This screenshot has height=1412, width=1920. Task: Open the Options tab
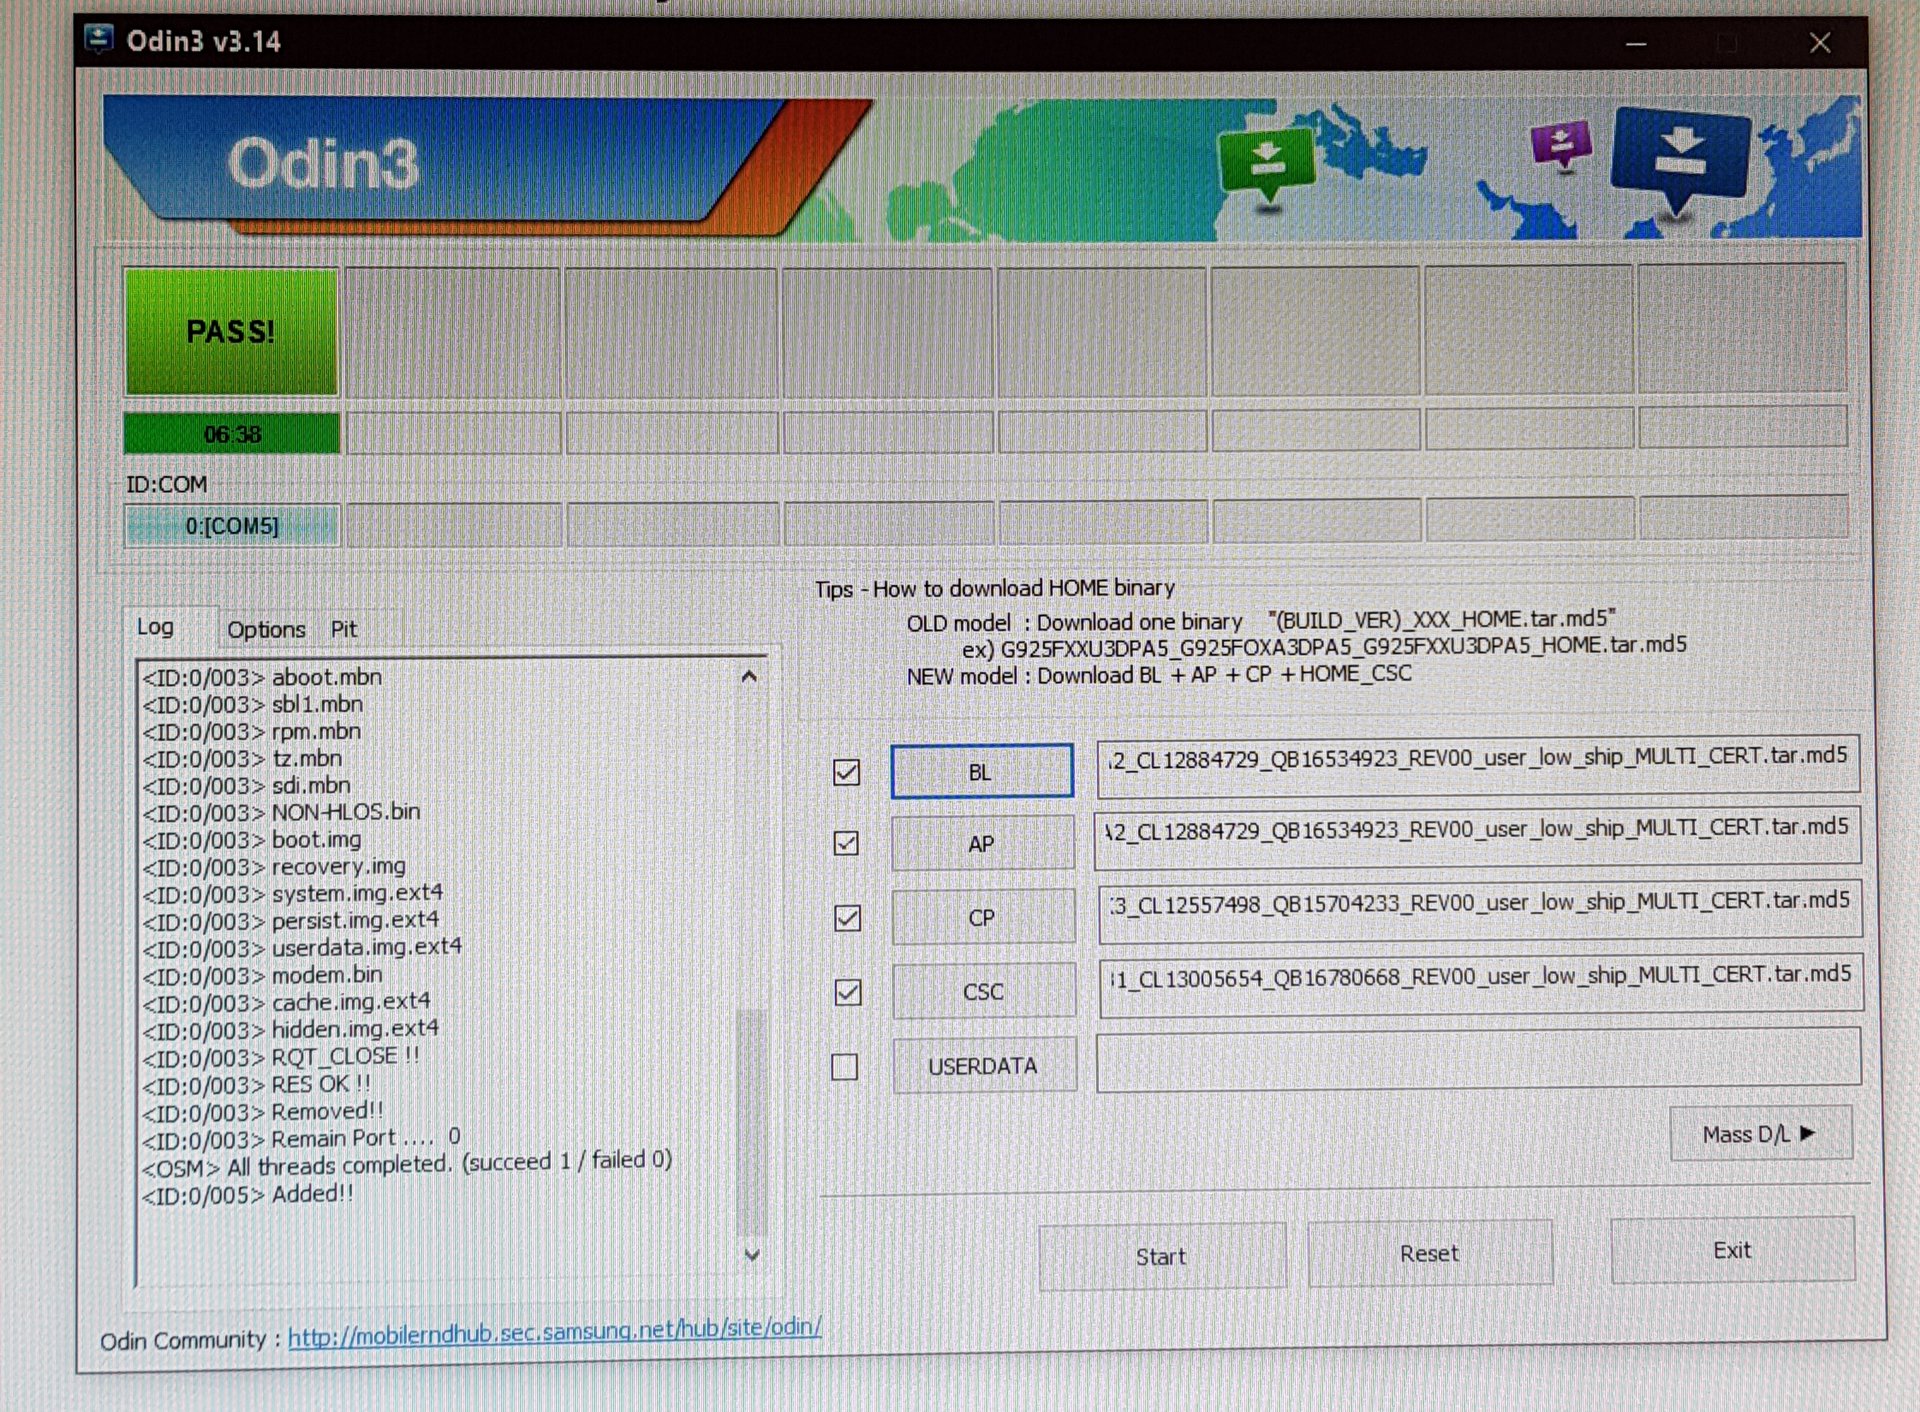tap(266, 629)
